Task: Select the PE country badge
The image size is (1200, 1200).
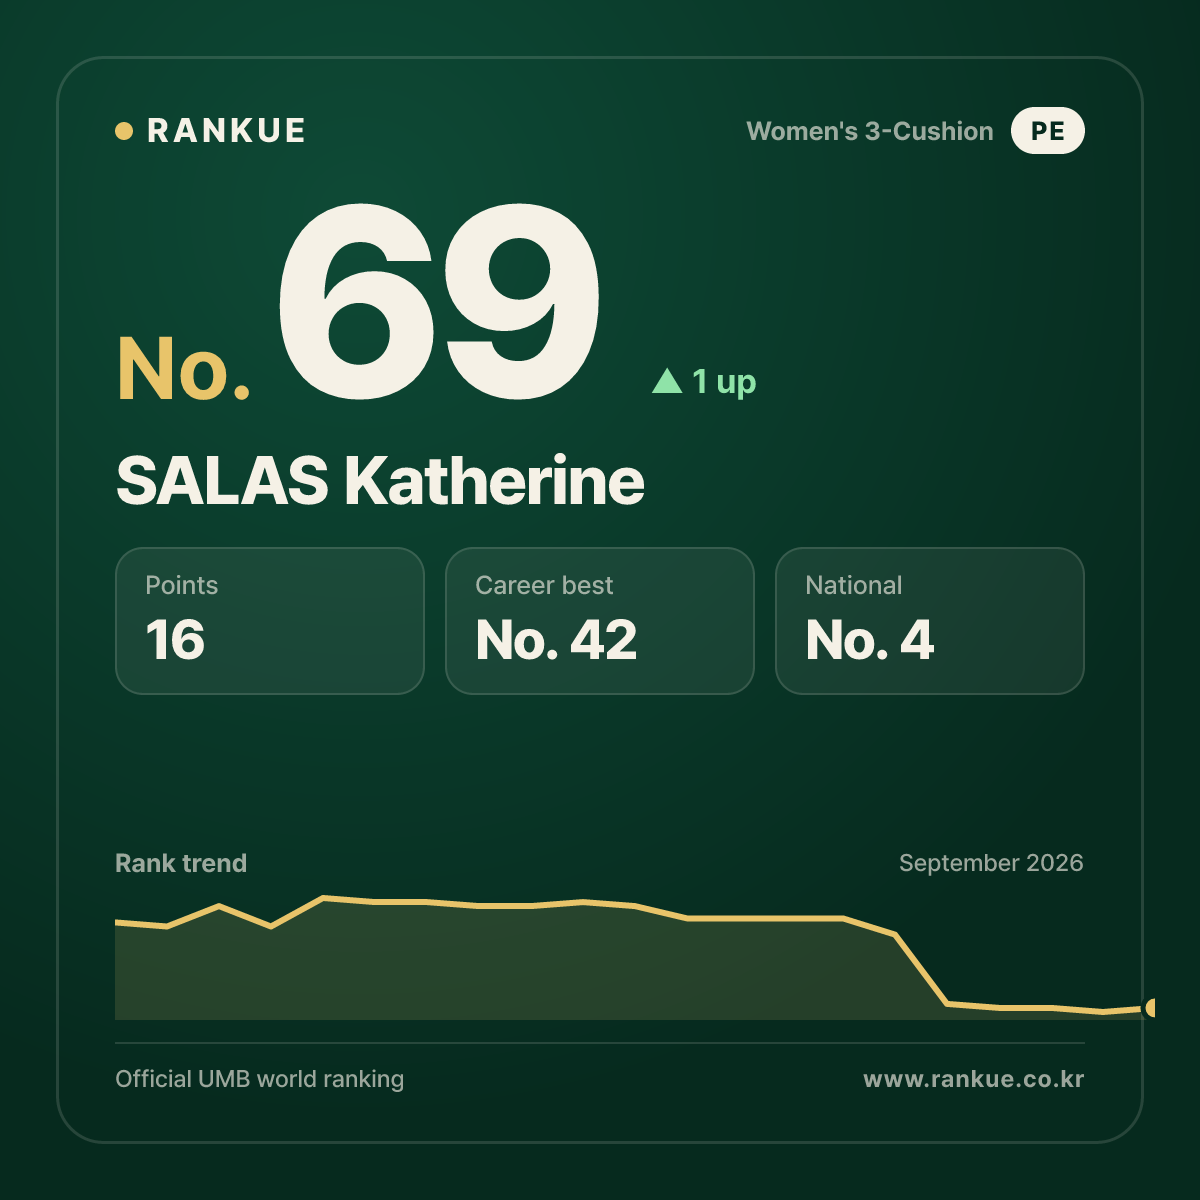Action: click(1047, 131)
